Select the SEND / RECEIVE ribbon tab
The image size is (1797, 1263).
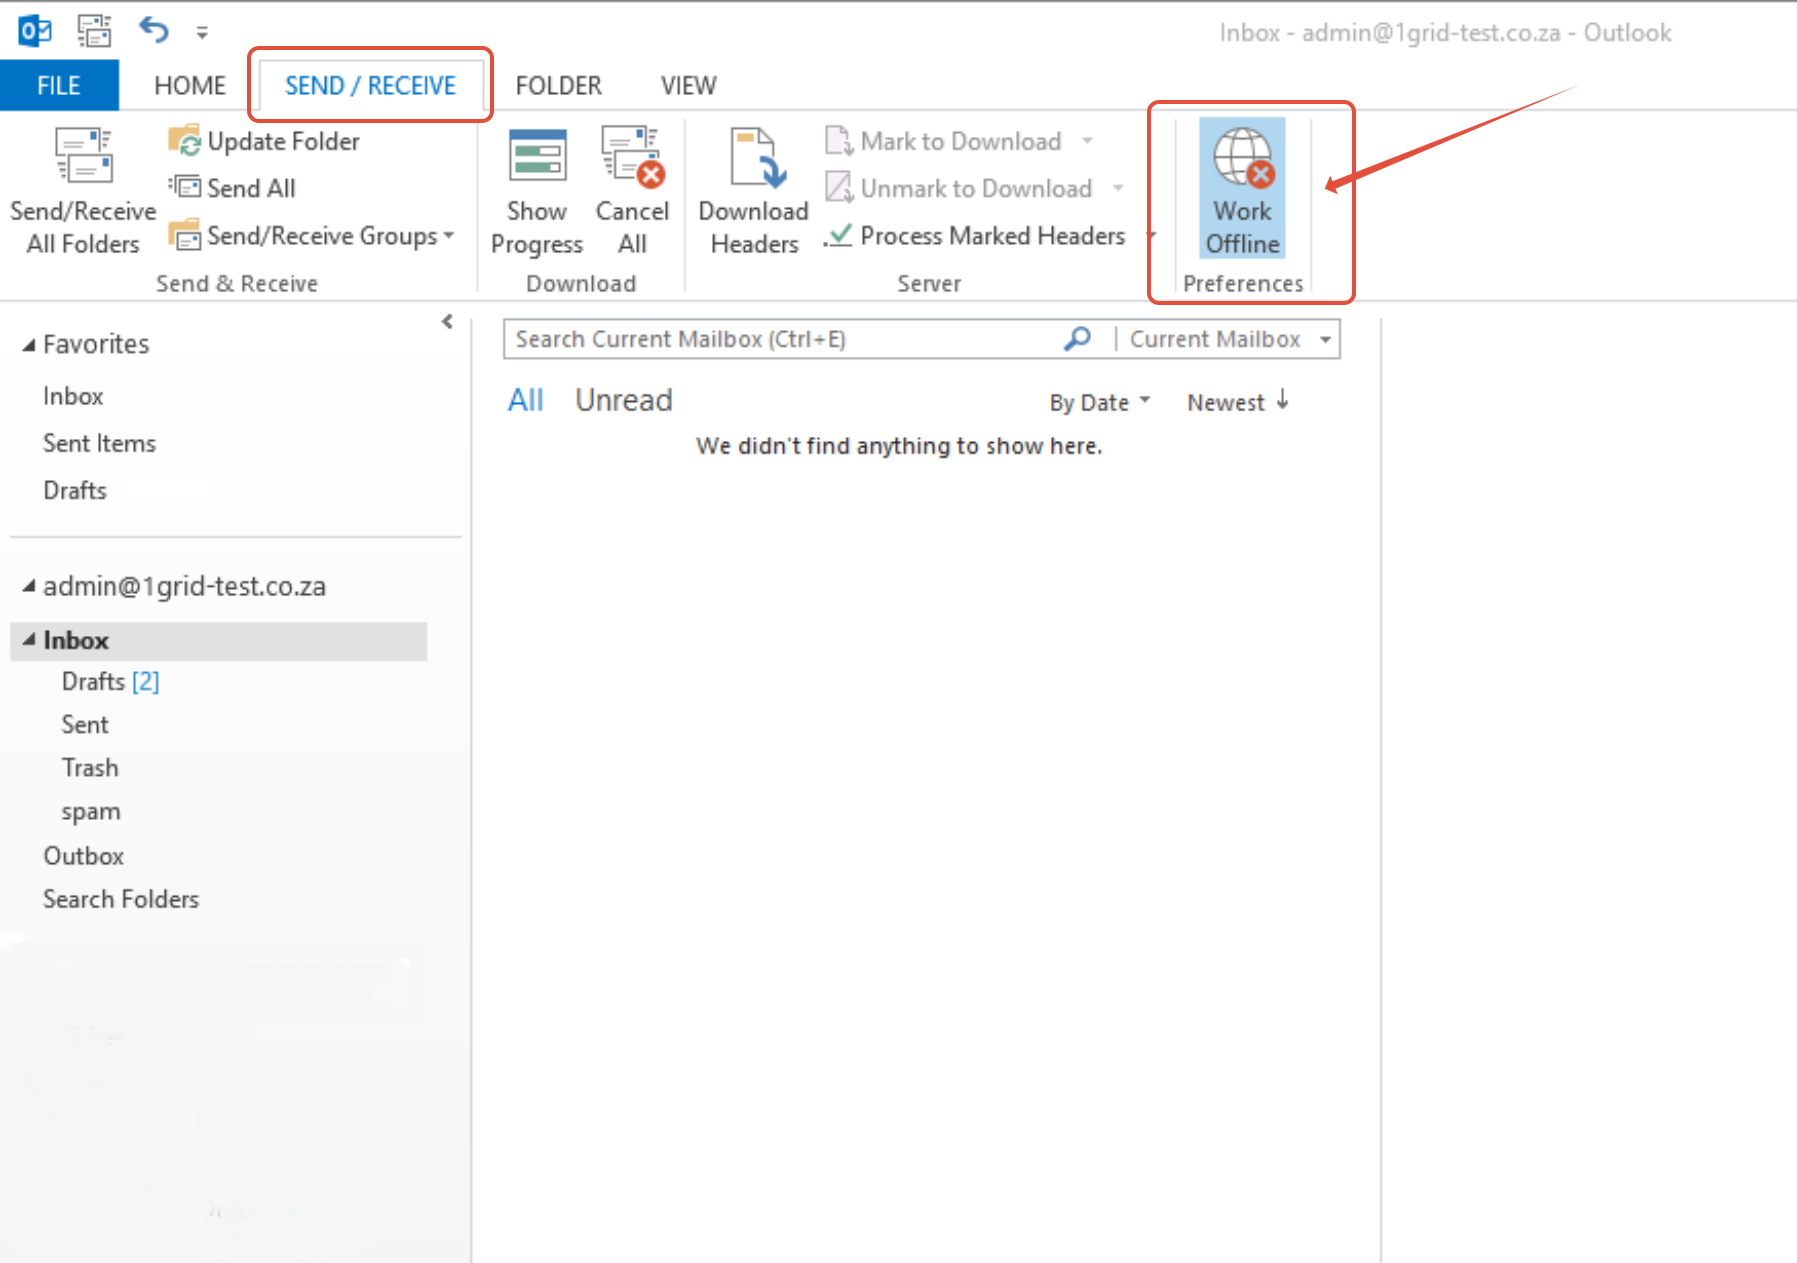point(370,86)
